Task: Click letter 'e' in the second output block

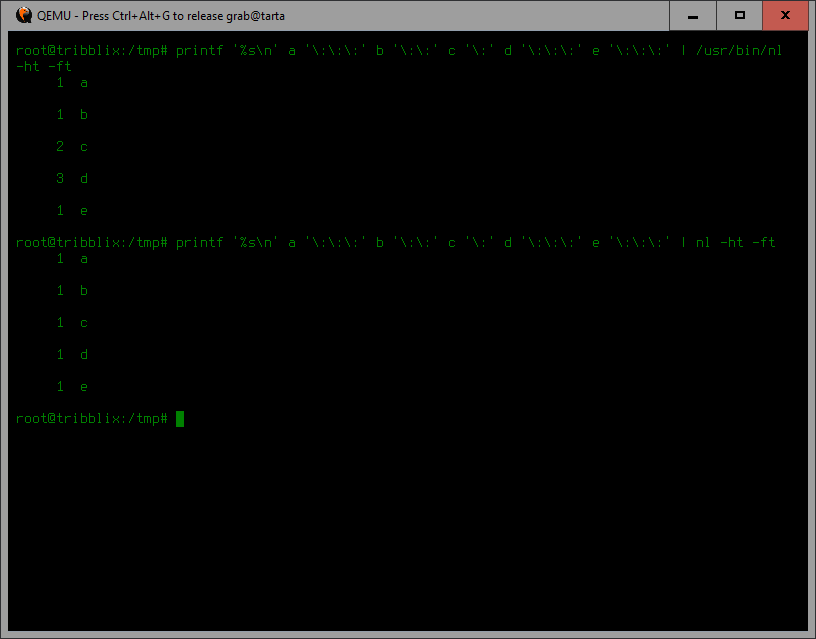Action: click(84, 387)
